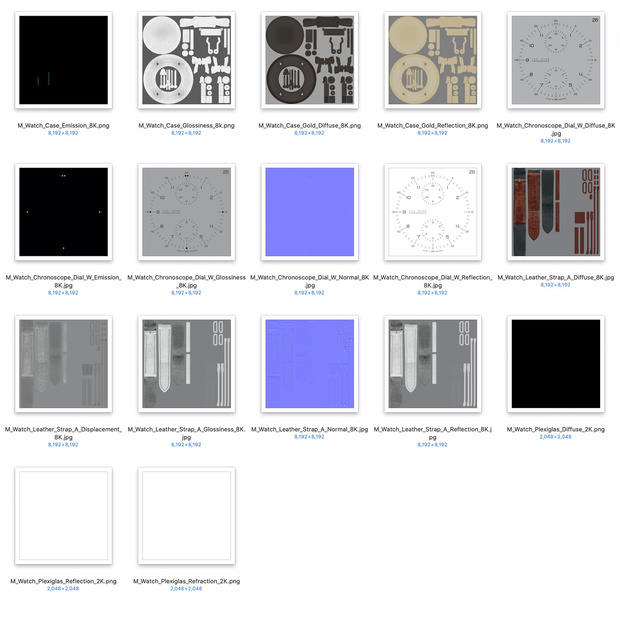Click the M_Watch_Plexiglas_Refraction_2K.png file name
Viewport: 620px width, 620px height.
pyautogui.click(x=187, y=581)
